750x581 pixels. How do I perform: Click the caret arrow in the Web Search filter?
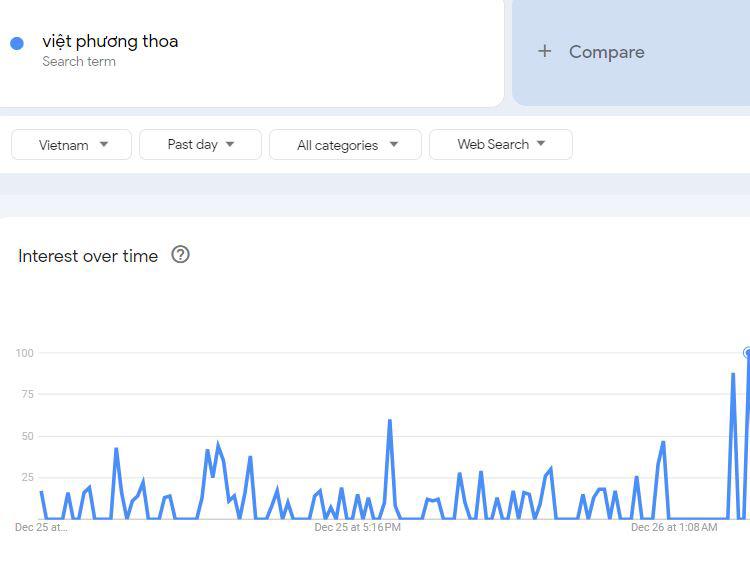pos(541,144)
